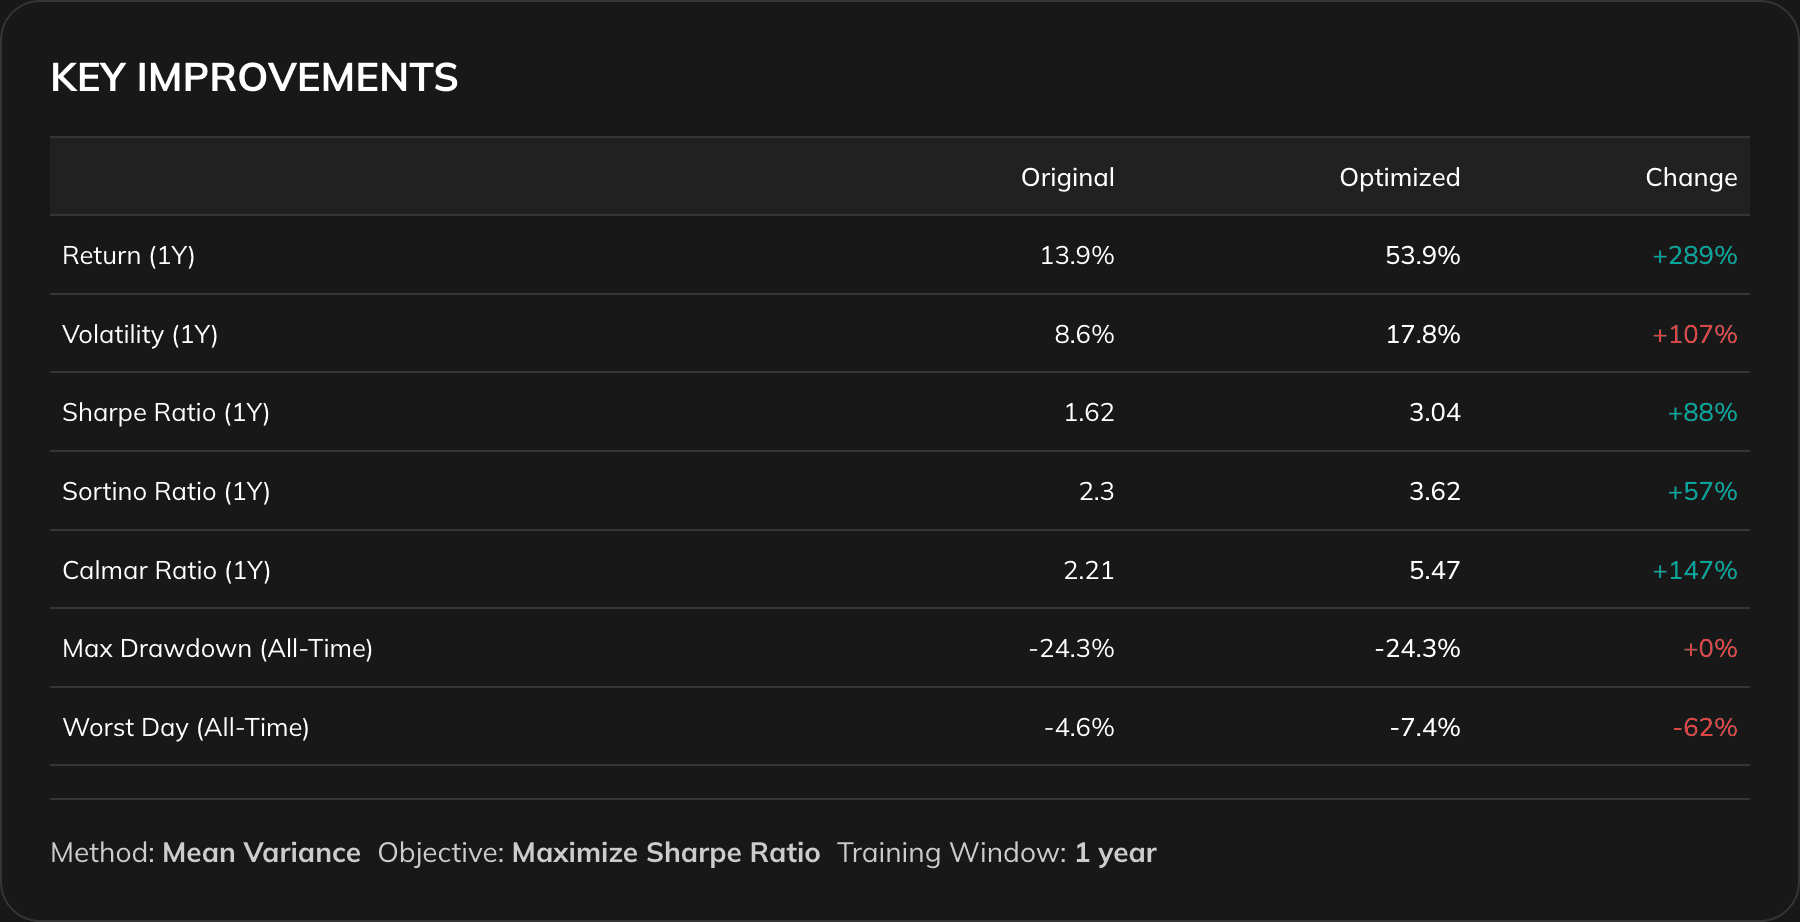
Task: Select the Sortino Ratio (1Y) row label
Action: pyautogui.click(x=166, y=492)
